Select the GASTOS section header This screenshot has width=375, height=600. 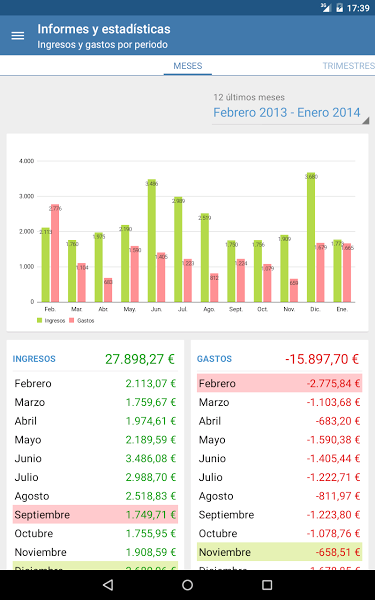click(214, 359)
